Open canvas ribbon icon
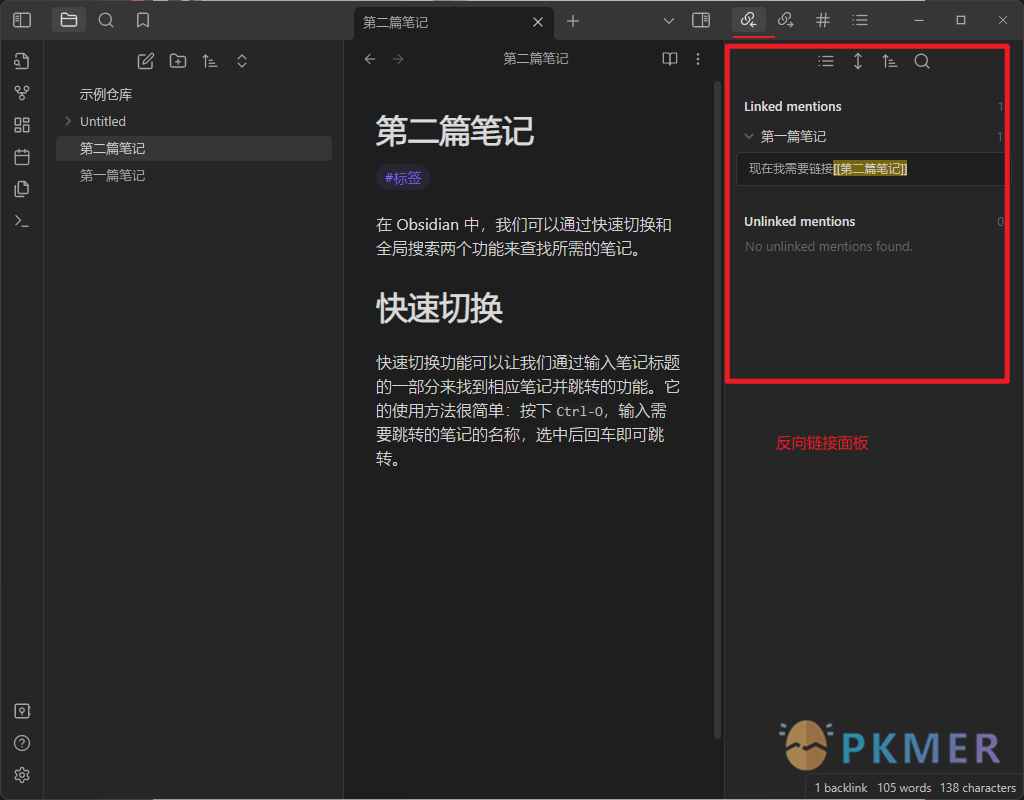Screen dimensions: 1024x800 (x=22, y=125)
